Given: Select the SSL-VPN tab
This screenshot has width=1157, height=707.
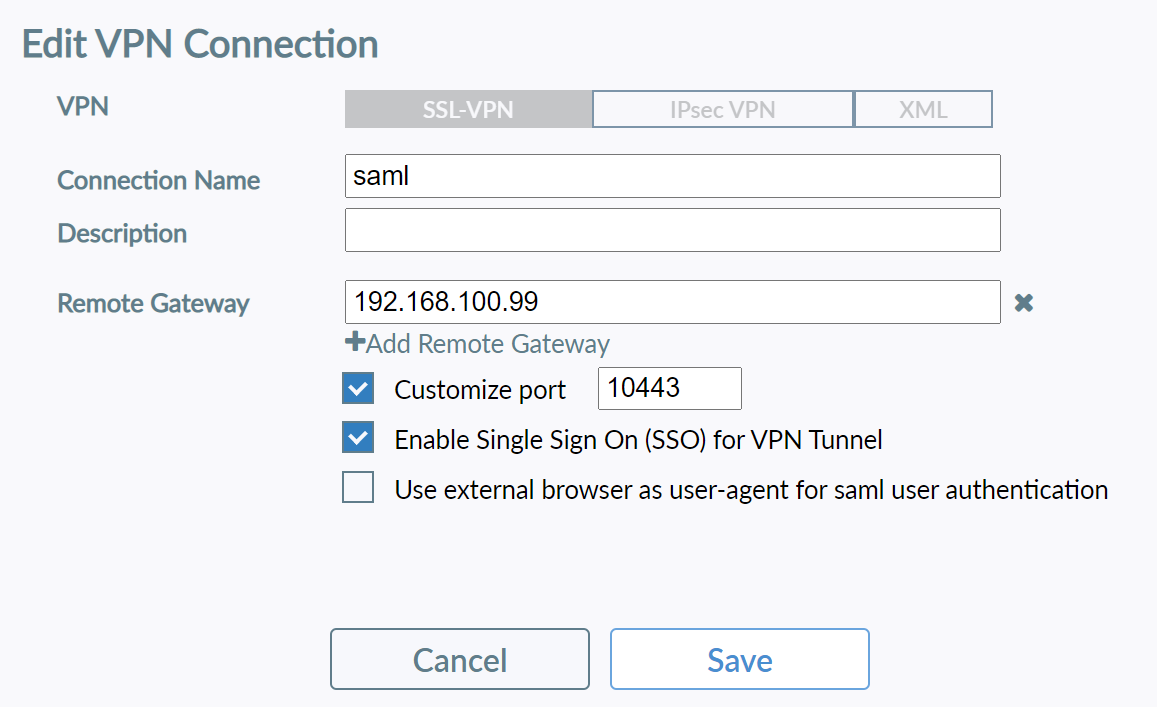Looking at the screenshot, I should (x=468, y=110).
